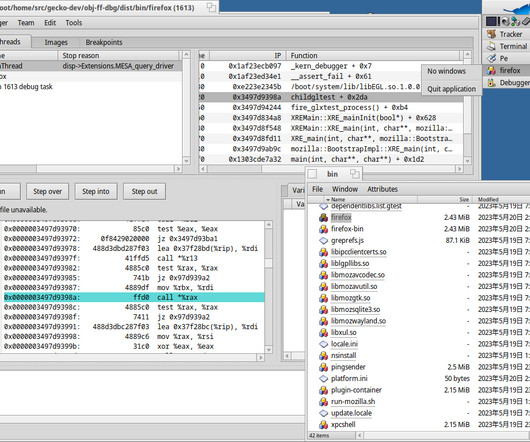Click the libipcclientcerts.so file icon

pyautogui.click(x=323, y=252)
